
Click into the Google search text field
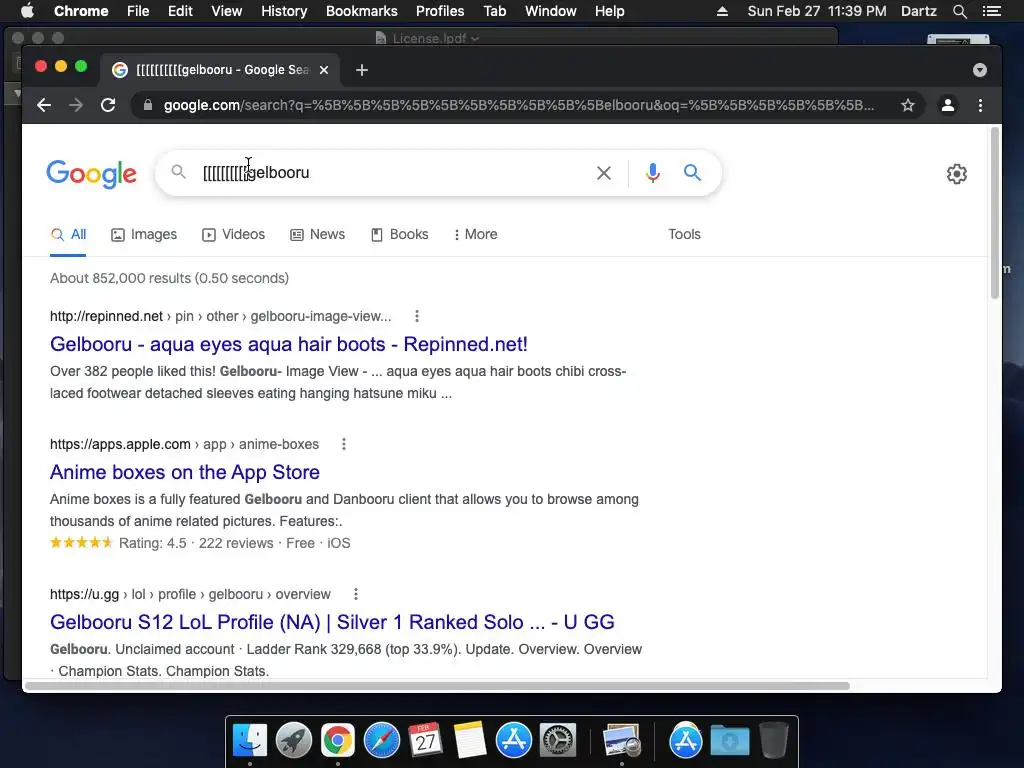(x=392, y=173)
